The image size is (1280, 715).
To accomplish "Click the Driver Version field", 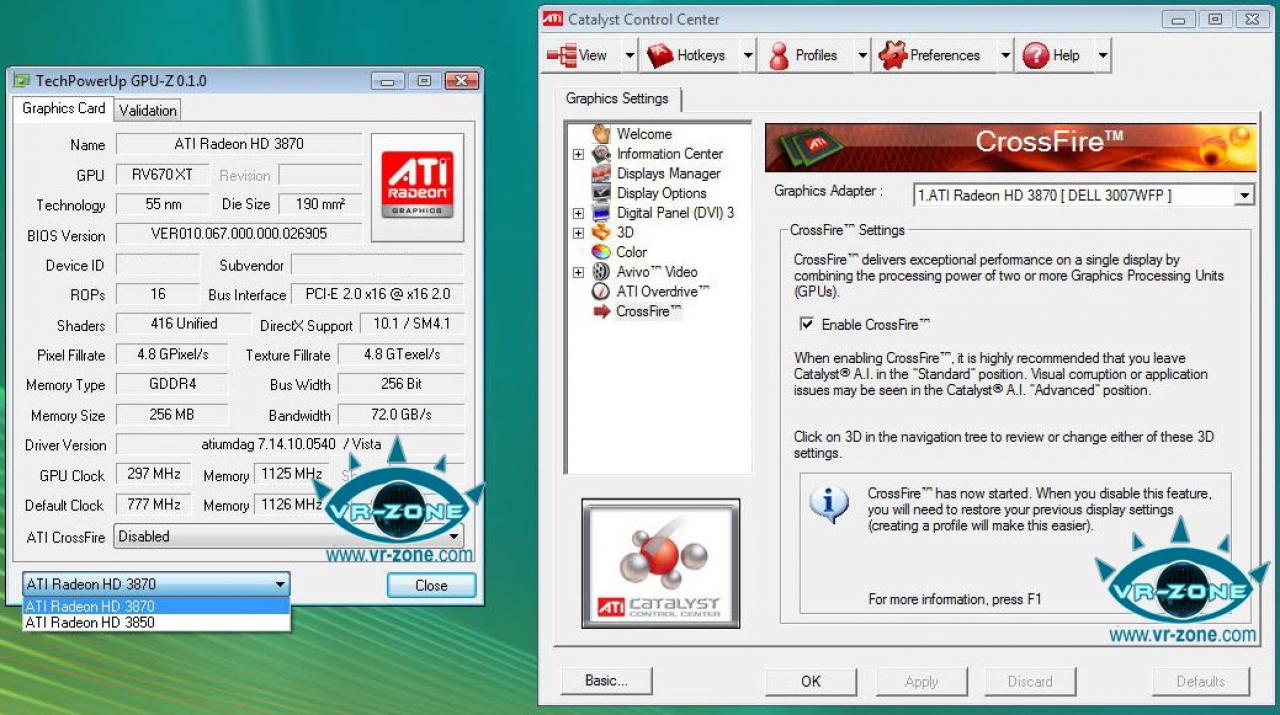I will tap(290, 444).
